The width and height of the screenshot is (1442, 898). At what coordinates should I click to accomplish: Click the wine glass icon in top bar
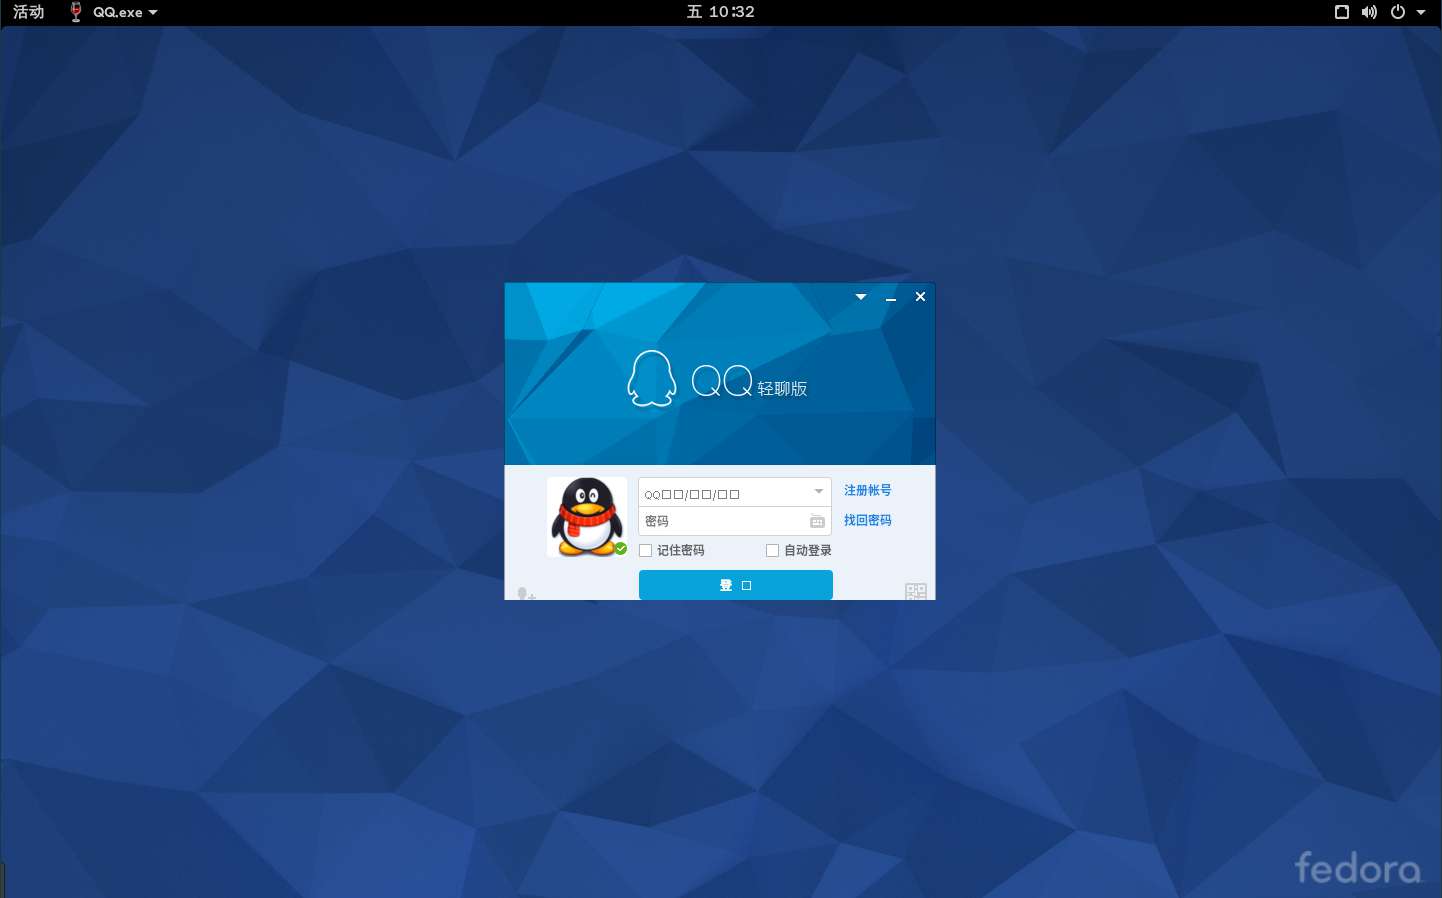pos(76,12)
